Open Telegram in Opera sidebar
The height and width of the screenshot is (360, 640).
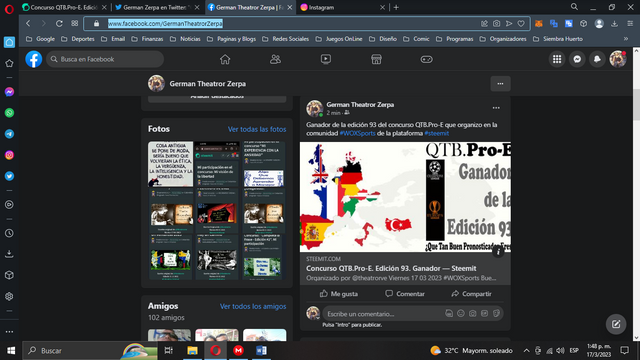[x=9, y=134]
